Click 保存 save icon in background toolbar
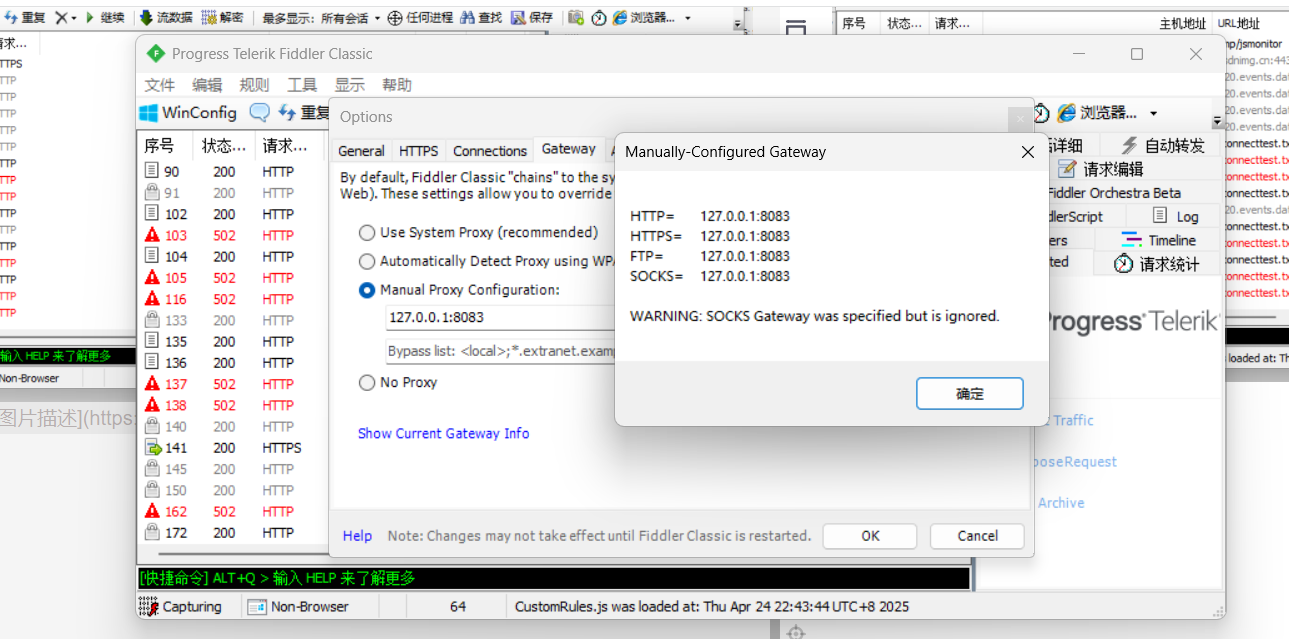Viewport: 1289px width, 639px height. point(518,17)
